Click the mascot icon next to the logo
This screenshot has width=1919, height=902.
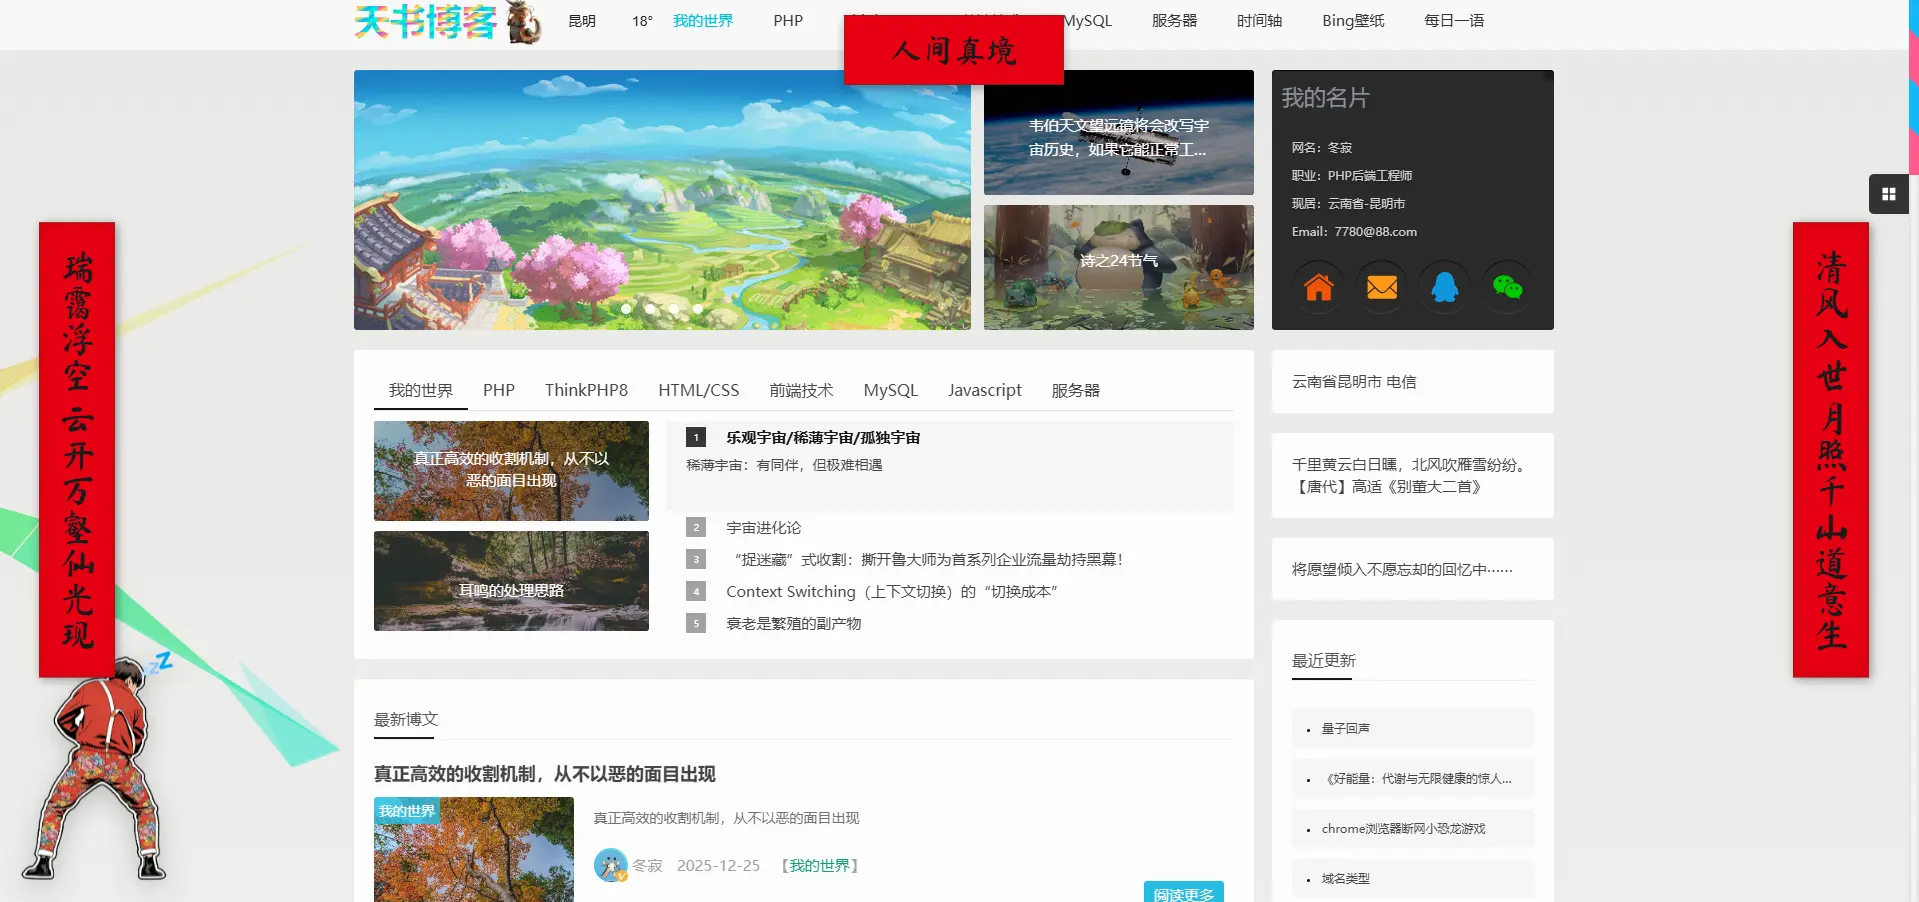[x=523, y=22]
